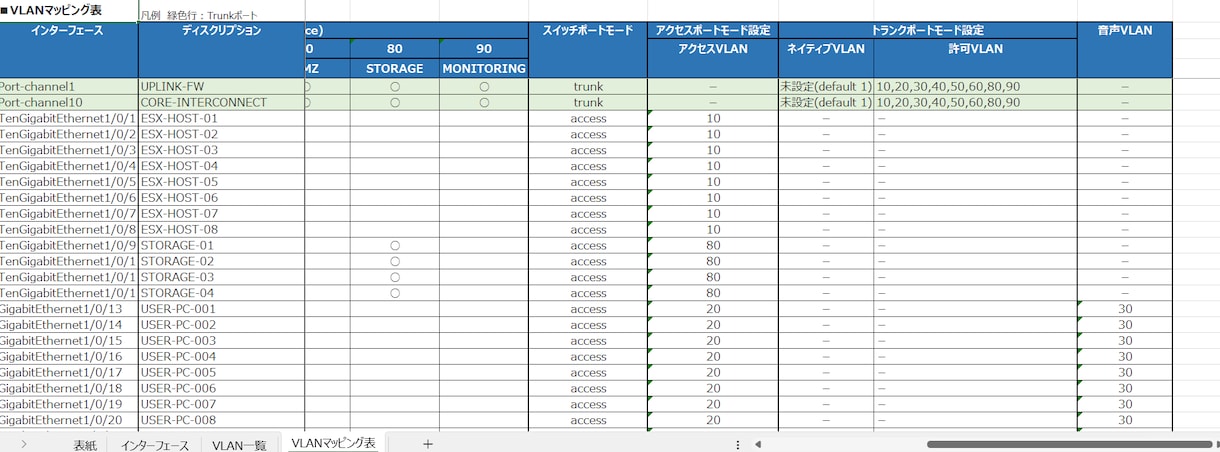Image resolution: width=1220 pixels, height=452 pixels.
Task: Click 未設定(default 1) in Port-channel1 row
Action: coord(825,87)
